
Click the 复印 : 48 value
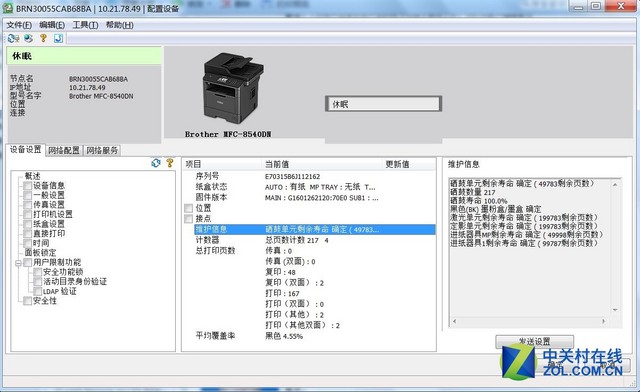280,272
